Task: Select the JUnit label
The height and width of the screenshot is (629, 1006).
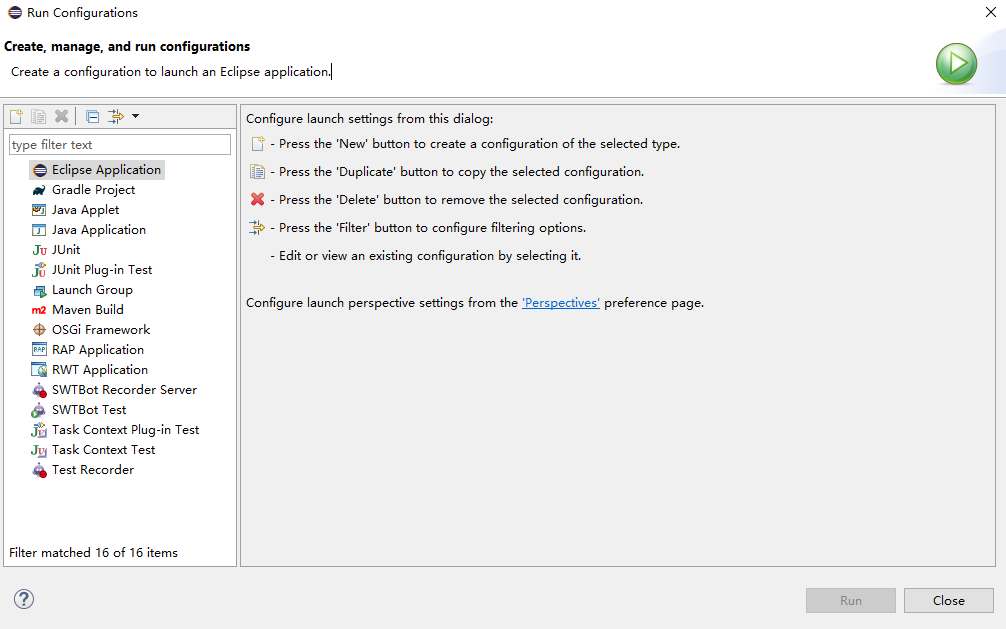Action: 66,250
